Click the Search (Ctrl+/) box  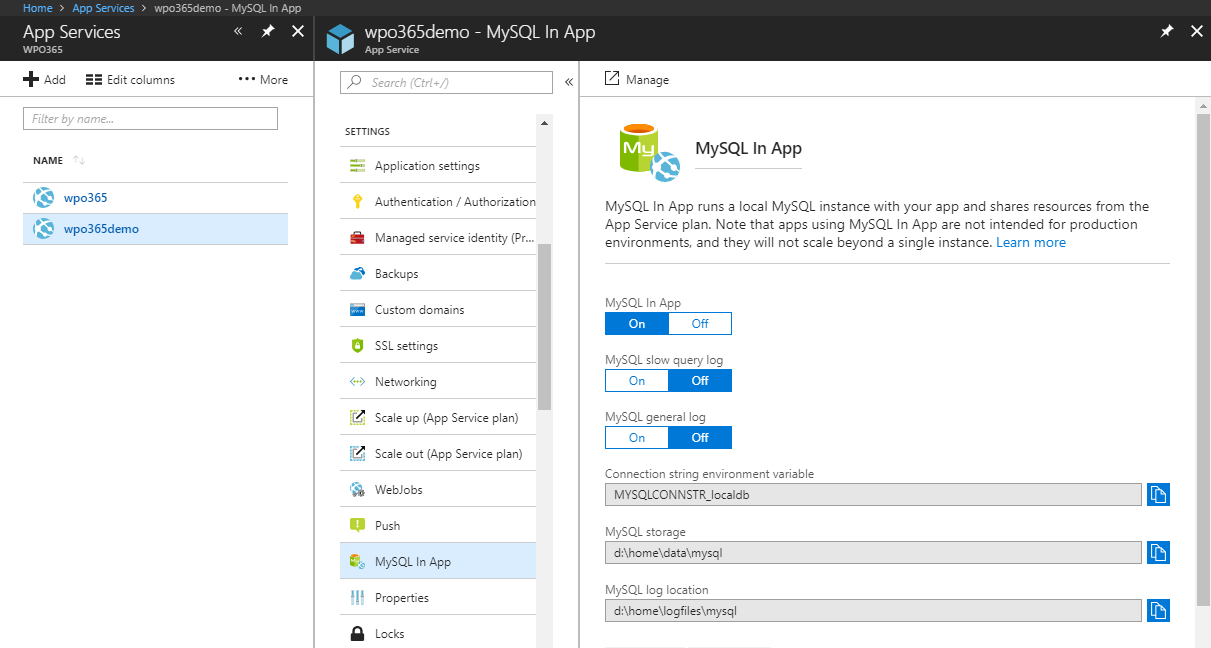tap(446, 83)
